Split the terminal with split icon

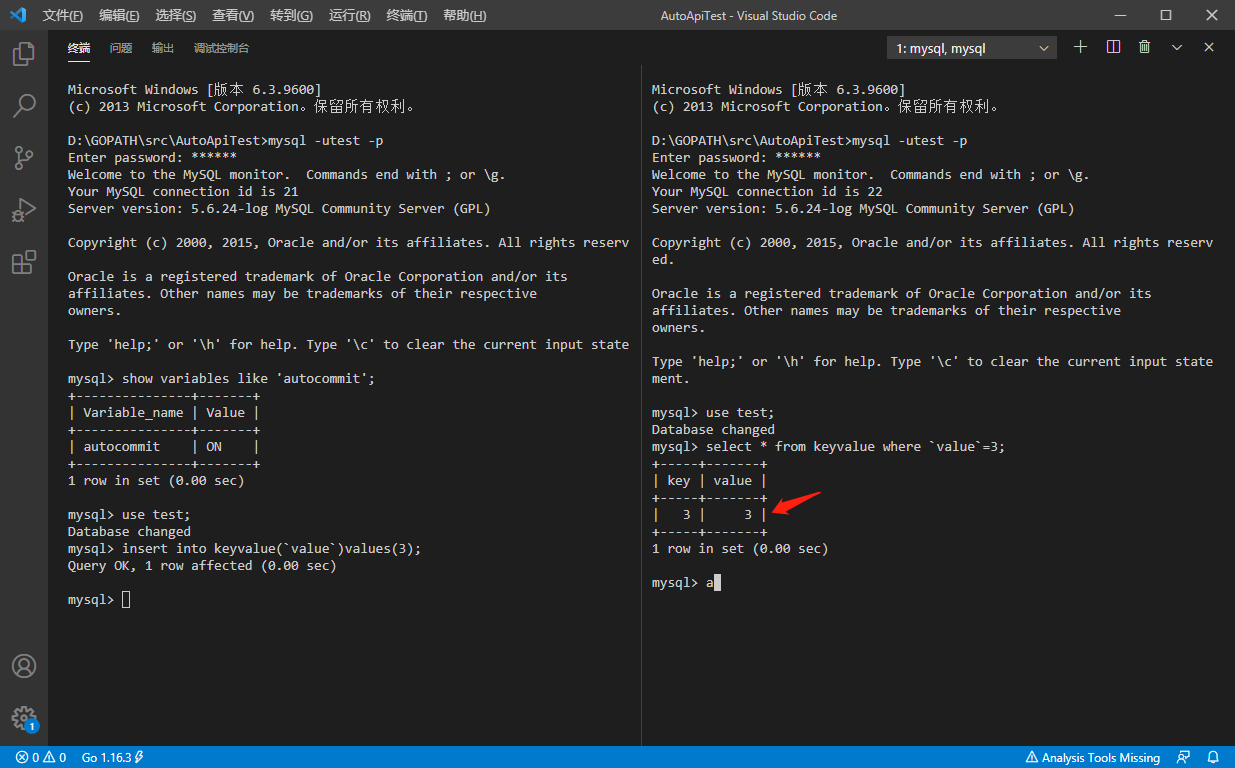click(1113, 47)
